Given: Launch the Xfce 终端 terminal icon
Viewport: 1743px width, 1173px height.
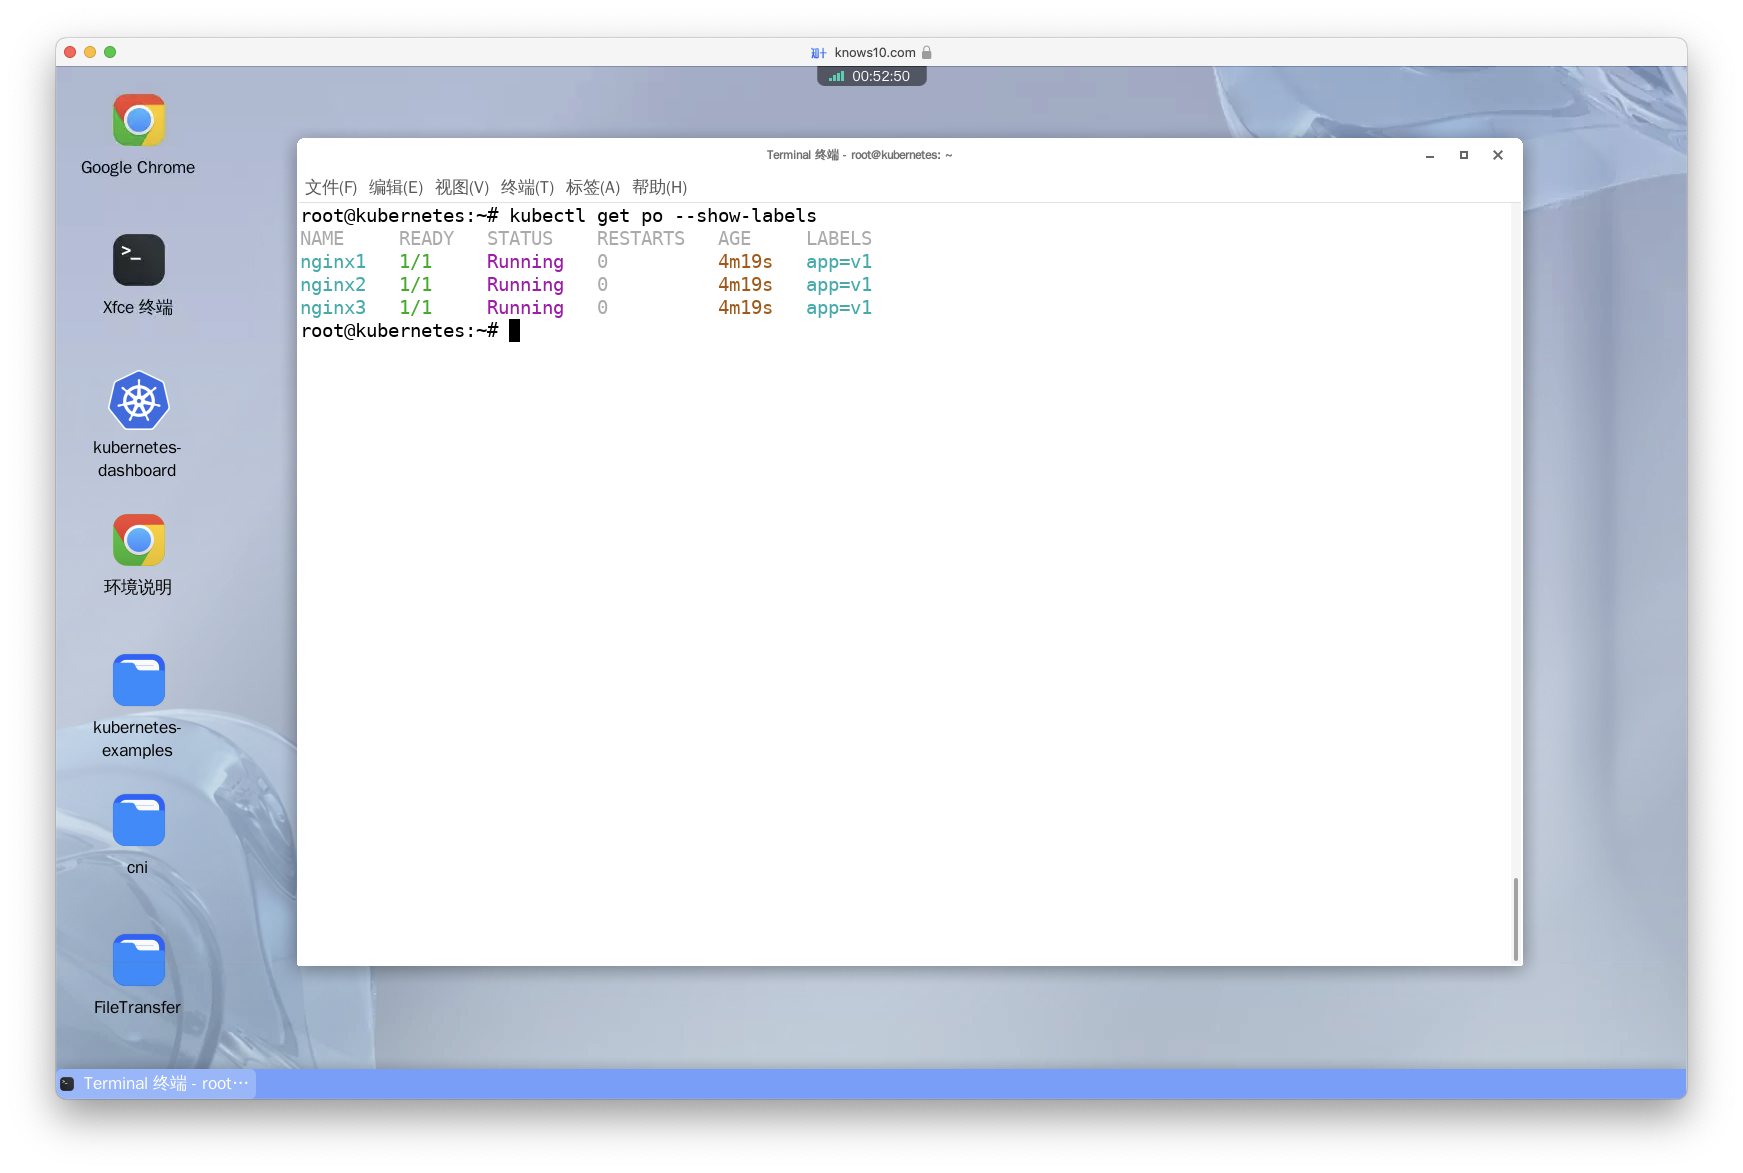Looking at the screenshot, I should click(138, 260).
